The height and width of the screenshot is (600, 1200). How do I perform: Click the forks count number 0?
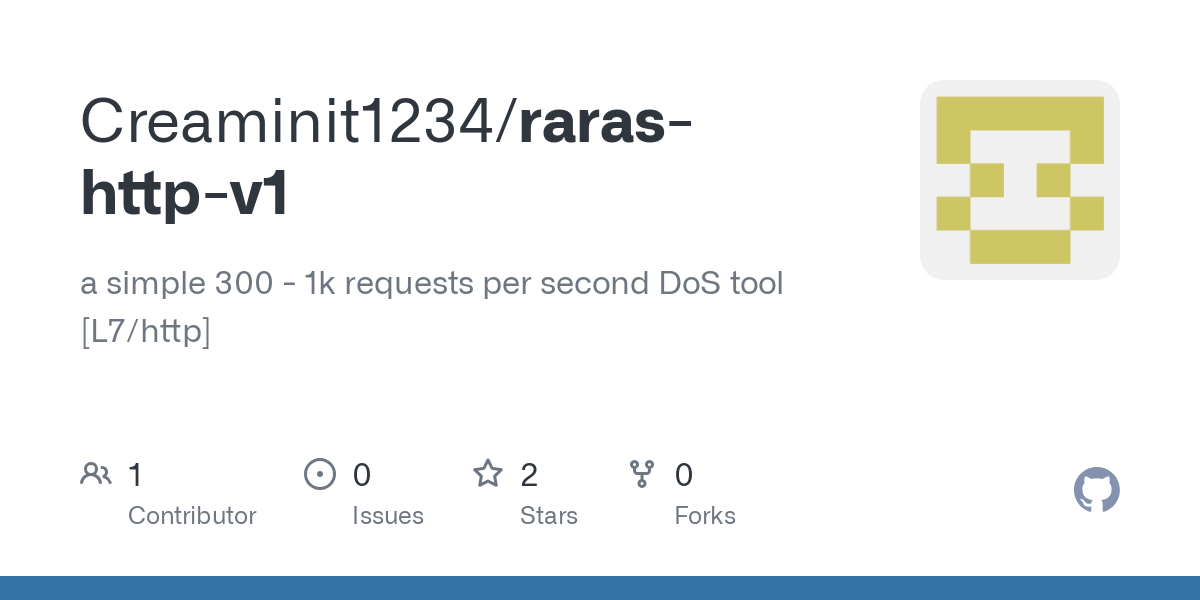[684, 475]
